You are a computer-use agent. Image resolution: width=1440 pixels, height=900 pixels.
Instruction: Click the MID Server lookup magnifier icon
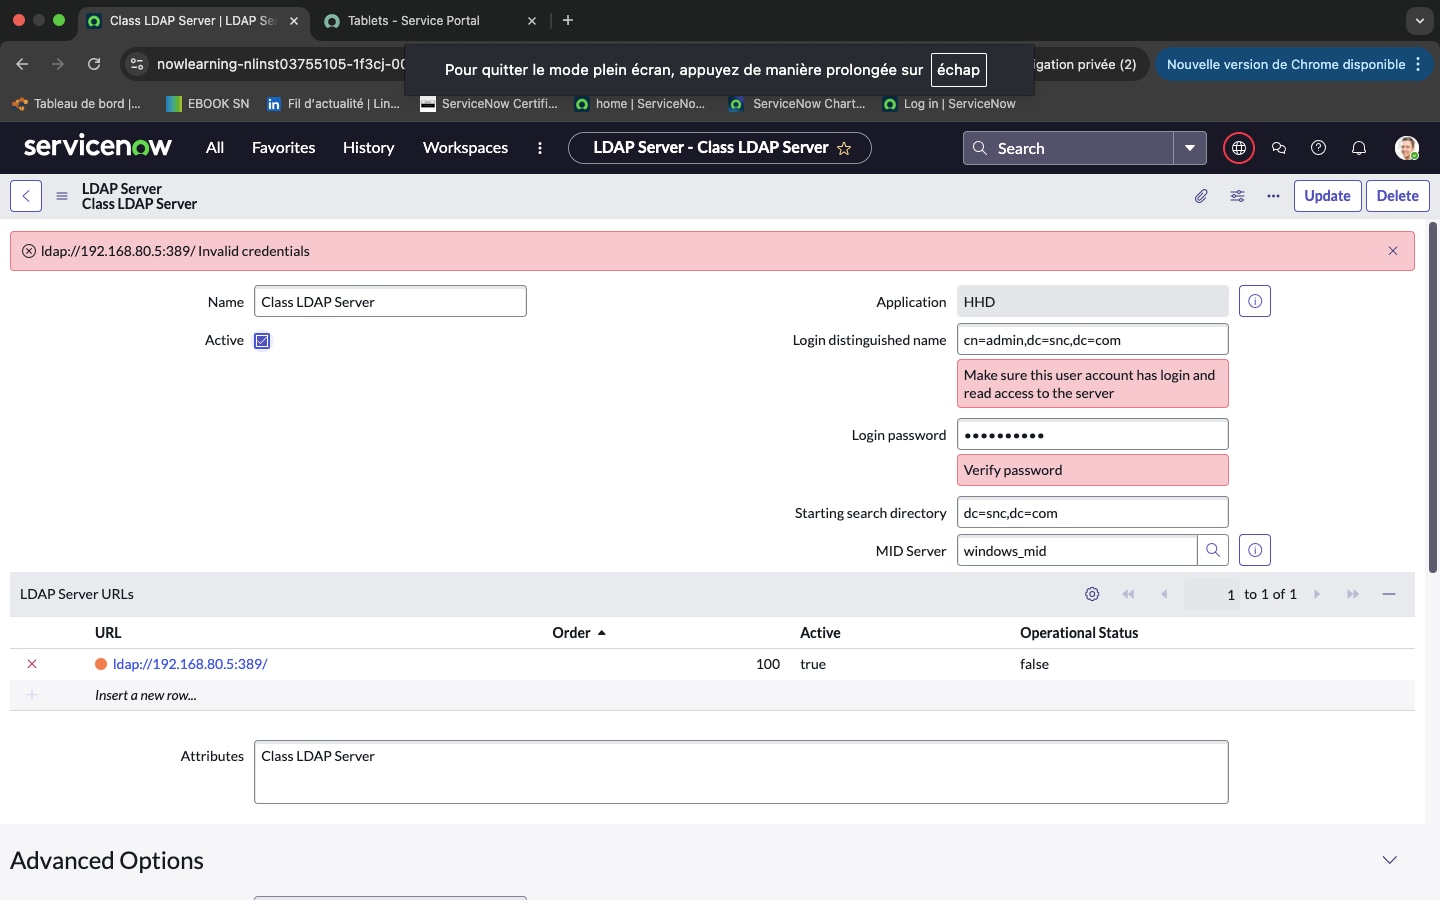tap(1213, 550)
